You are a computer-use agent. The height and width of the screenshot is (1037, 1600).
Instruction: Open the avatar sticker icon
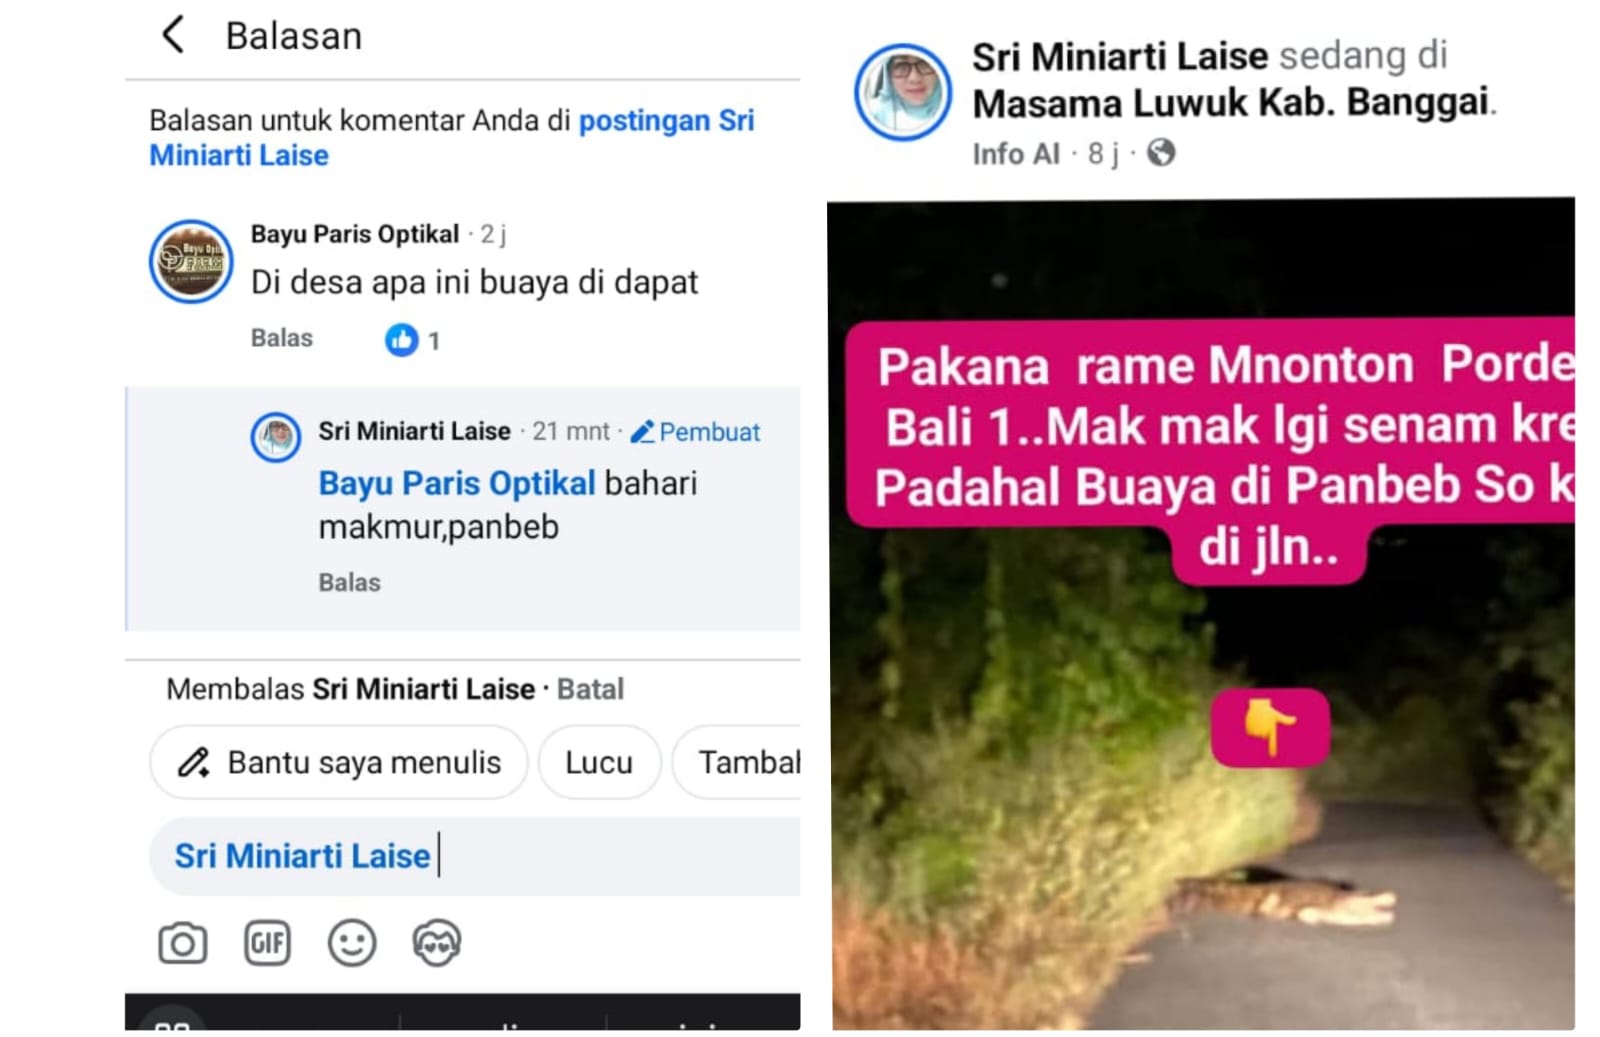pos(436,942)
